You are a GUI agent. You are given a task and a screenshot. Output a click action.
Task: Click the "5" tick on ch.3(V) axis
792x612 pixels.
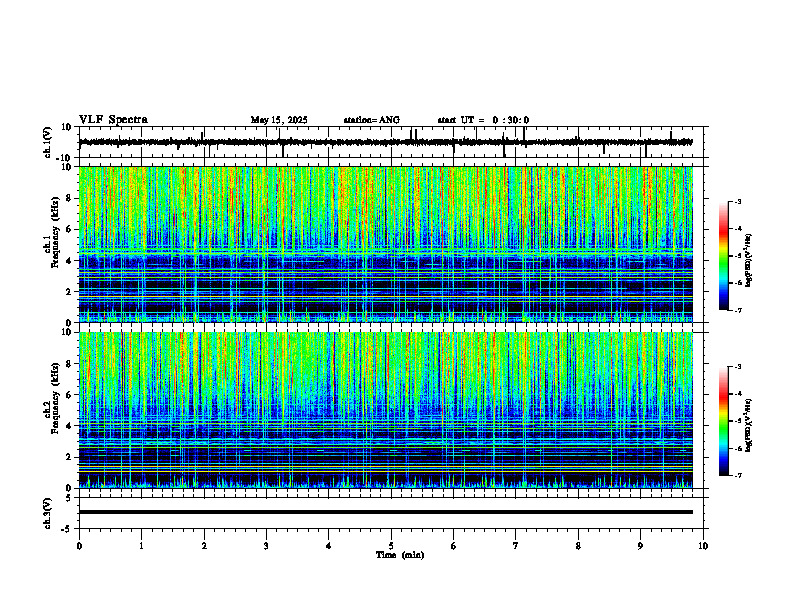[x=70, y=498]
